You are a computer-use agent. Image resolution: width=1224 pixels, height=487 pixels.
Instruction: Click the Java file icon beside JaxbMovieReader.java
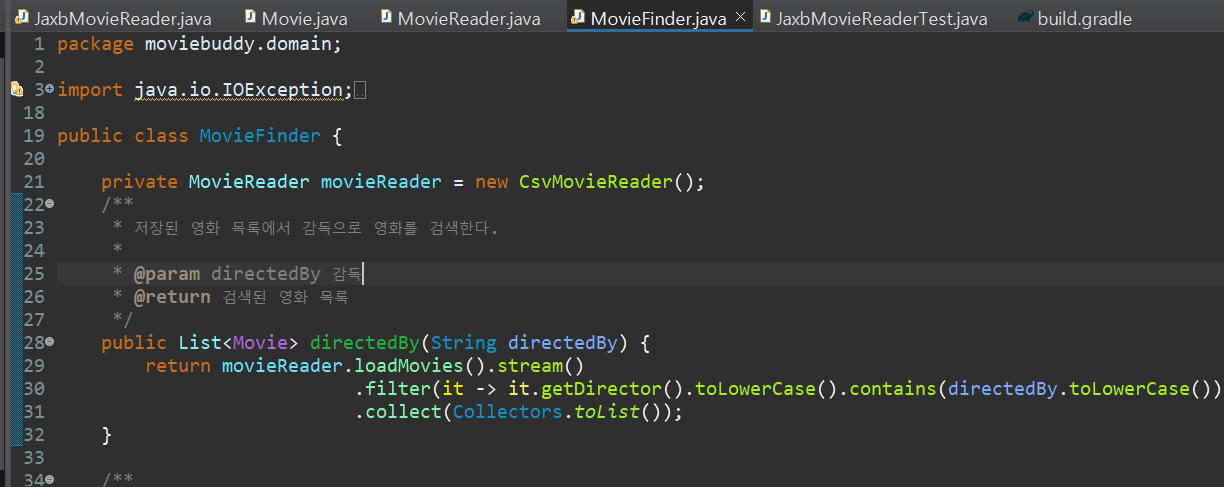20,18
